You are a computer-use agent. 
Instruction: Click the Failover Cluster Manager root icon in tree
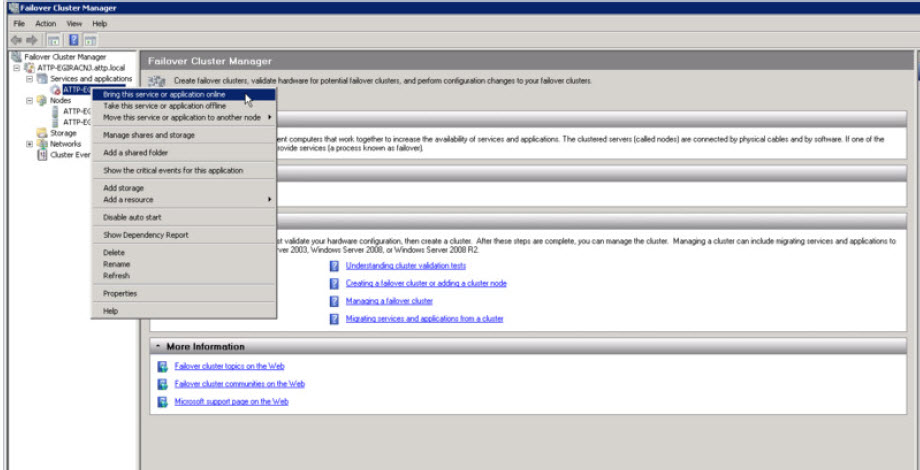16,57
